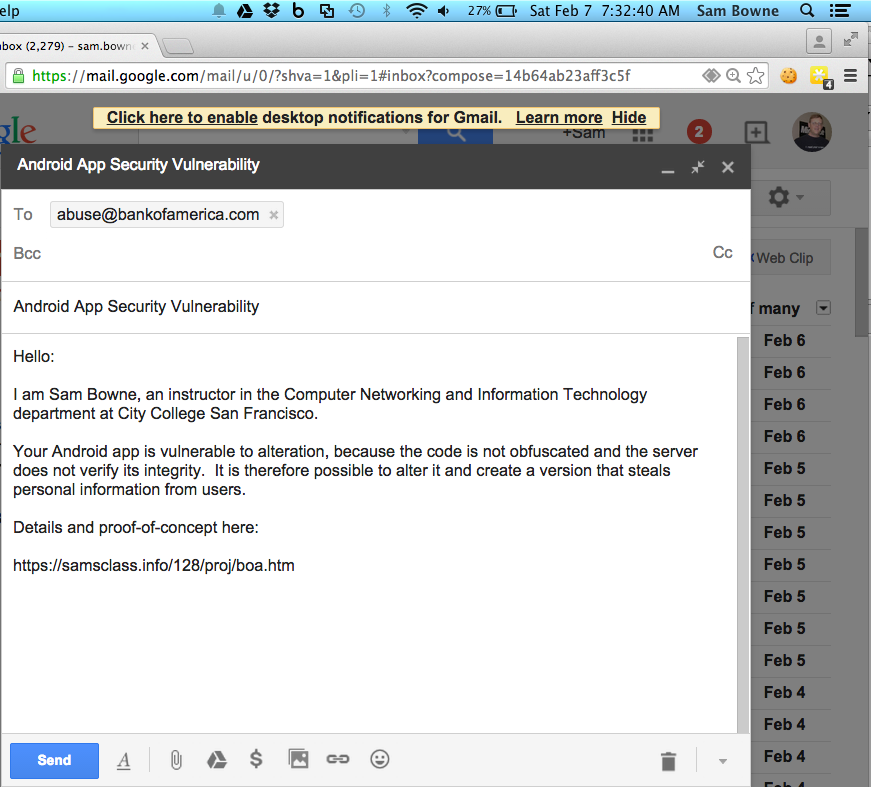The width and height of the screenshot is (871, 787).
Task: Close the Inbox browser tab
Action: point(145,46)
